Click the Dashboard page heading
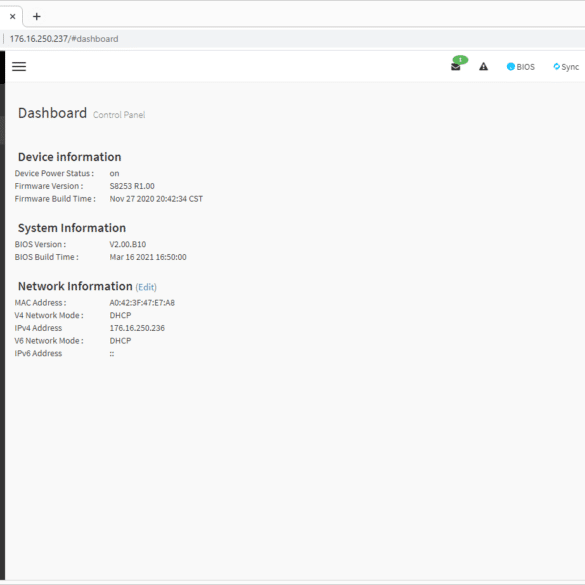The image size is (585, 585). (x=52, y=113)
